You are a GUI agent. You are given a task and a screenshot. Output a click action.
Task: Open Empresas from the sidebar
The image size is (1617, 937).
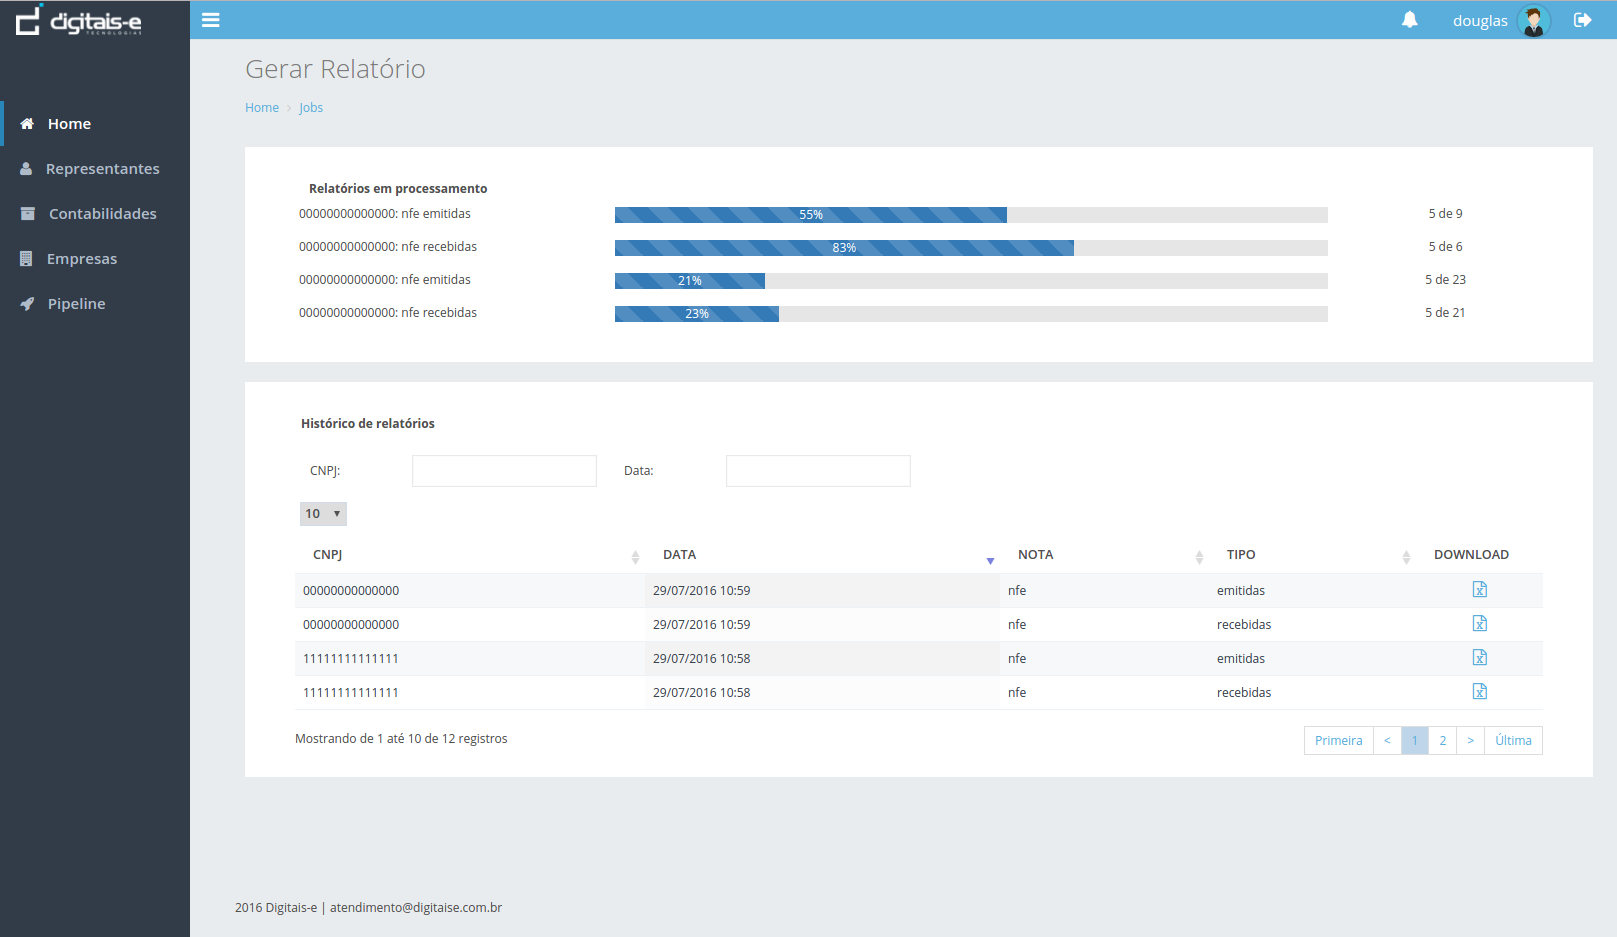coord(82,259)
